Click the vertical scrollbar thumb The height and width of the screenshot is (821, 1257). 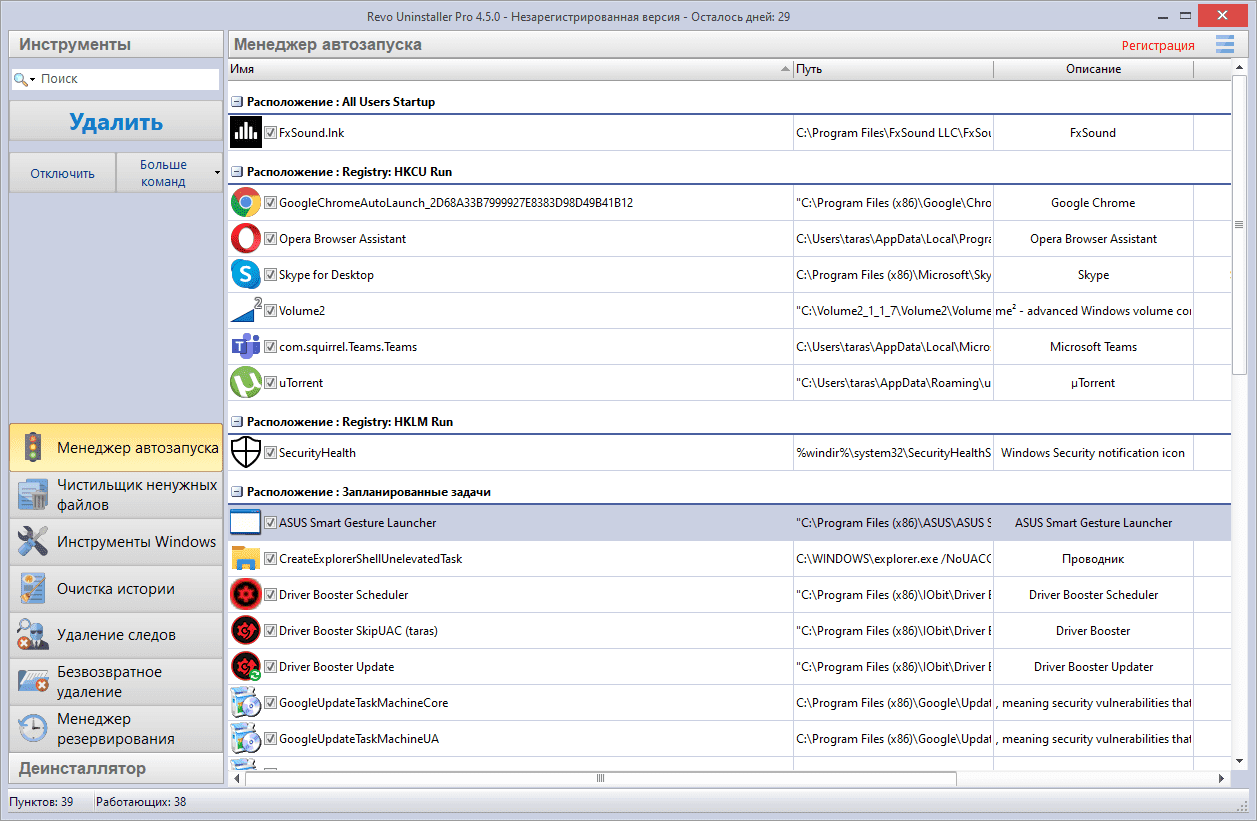[x=1238, y=225]
